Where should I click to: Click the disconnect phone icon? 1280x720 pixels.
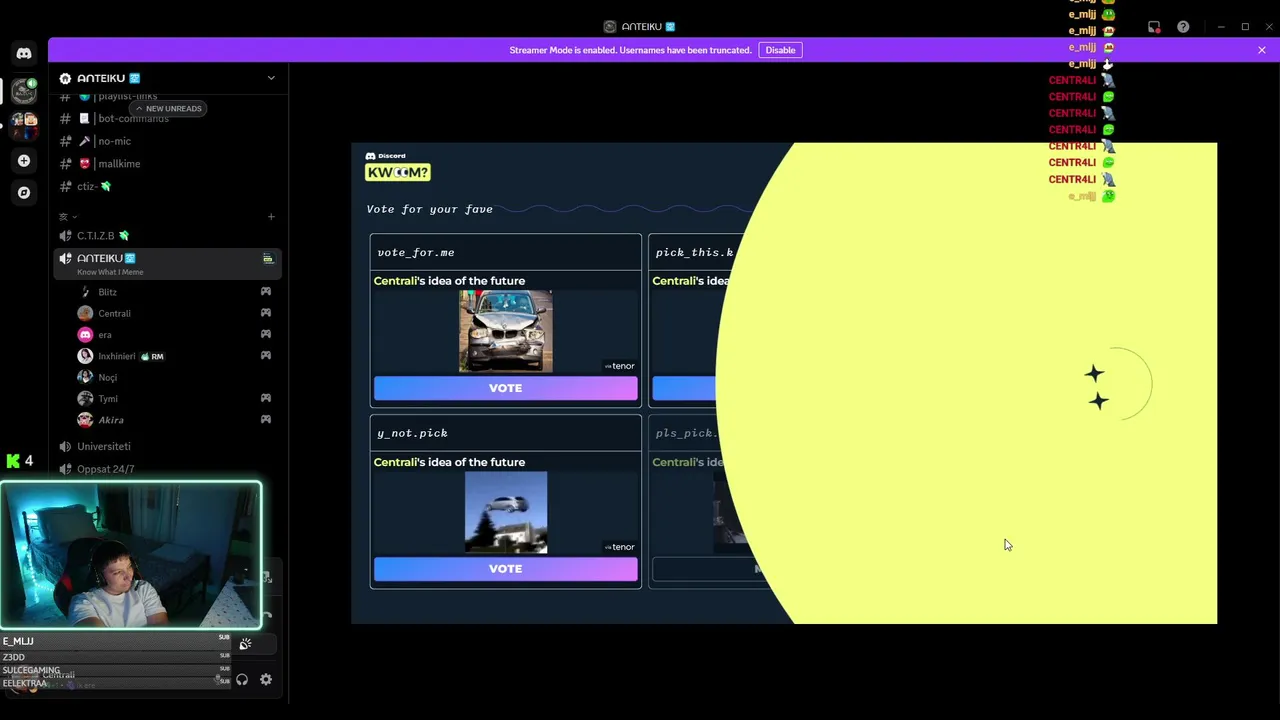[266, 615]
